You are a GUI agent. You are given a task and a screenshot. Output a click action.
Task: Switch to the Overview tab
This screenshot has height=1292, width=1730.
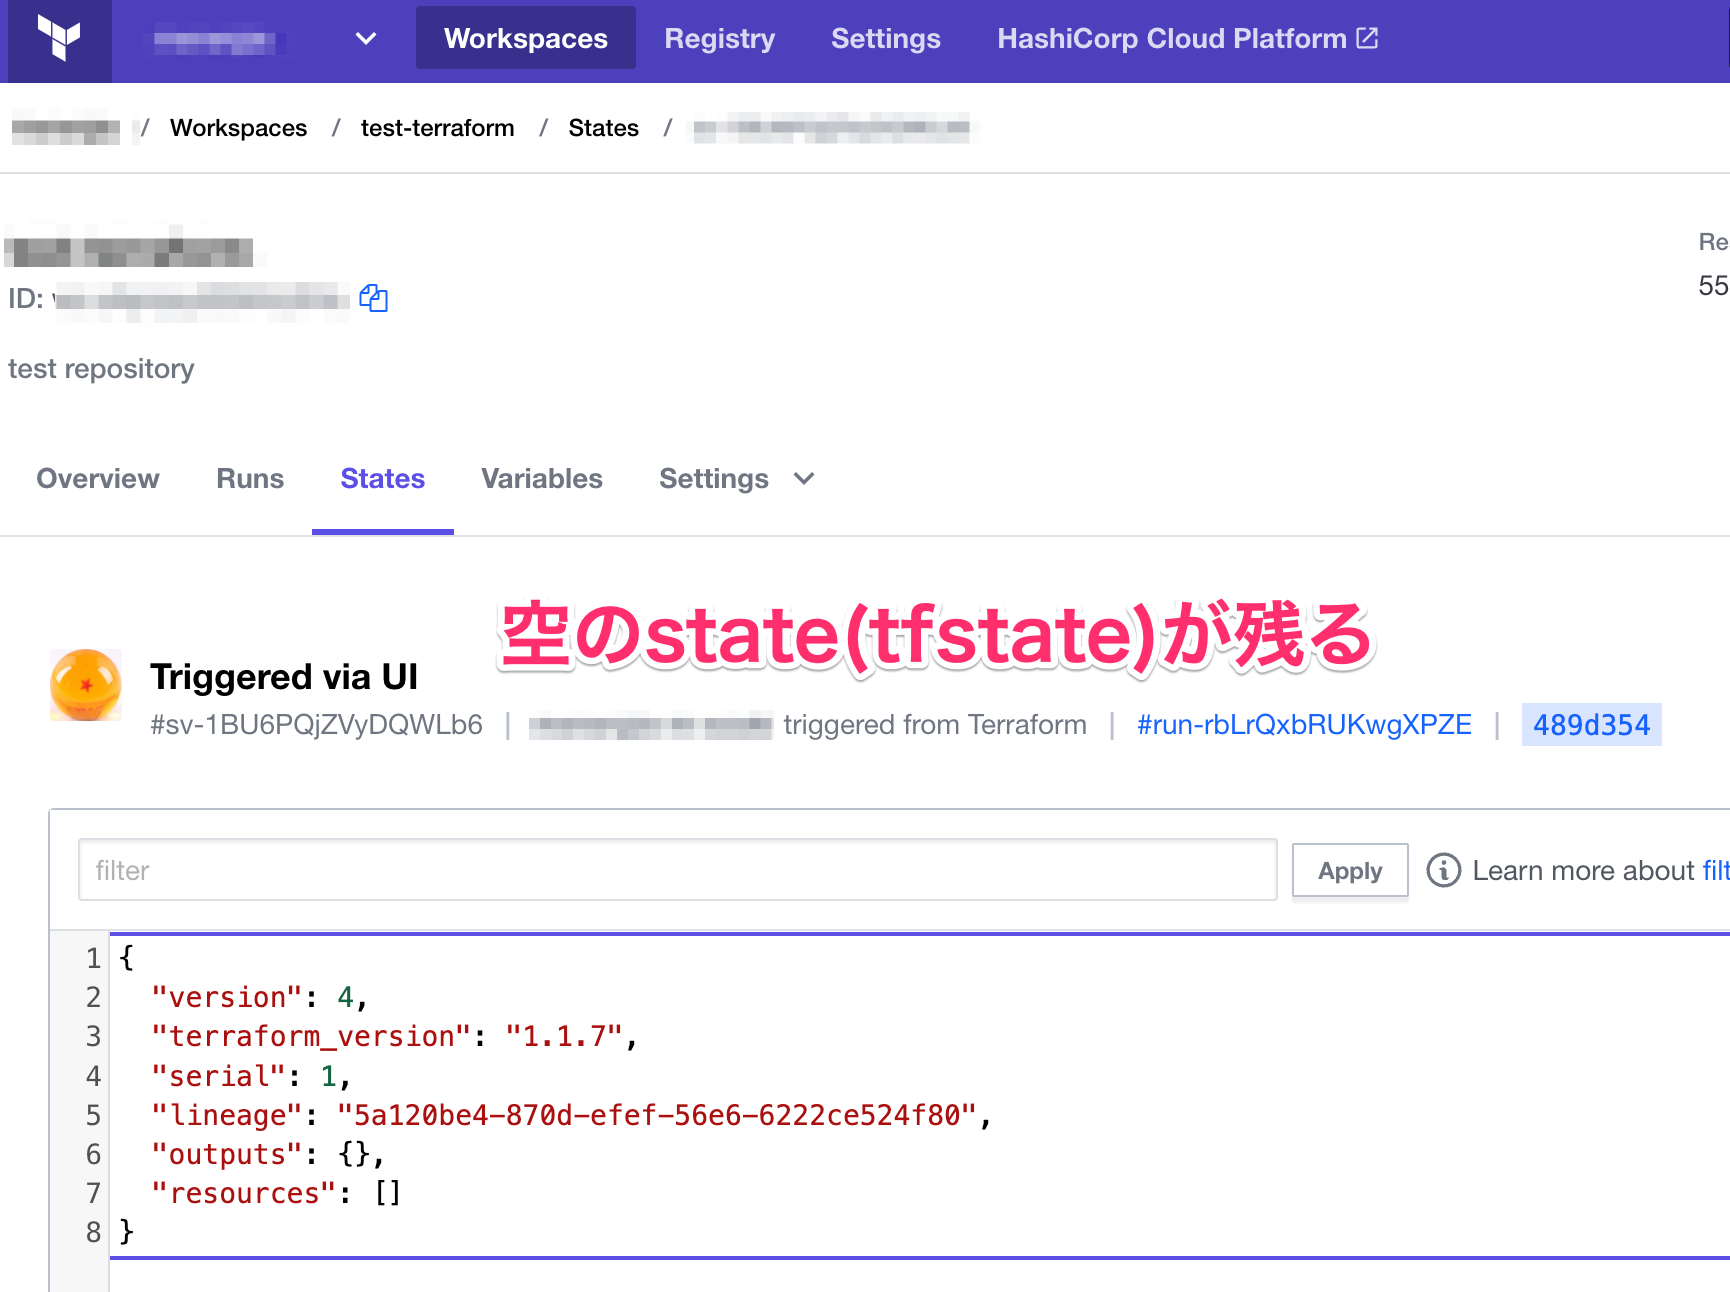pyautogui.click(x=98, y=479)
